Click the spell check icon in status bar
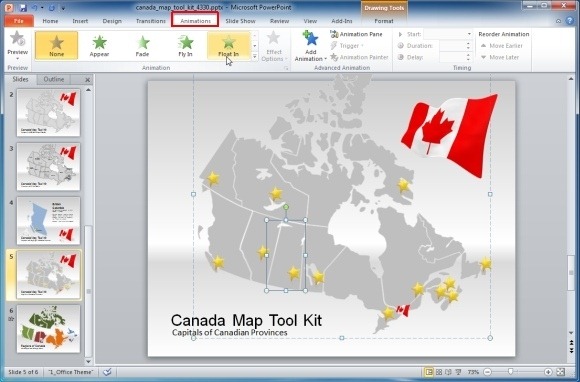Image resolution: width=580 pixels, height=382 pixels. pos(107,372)
